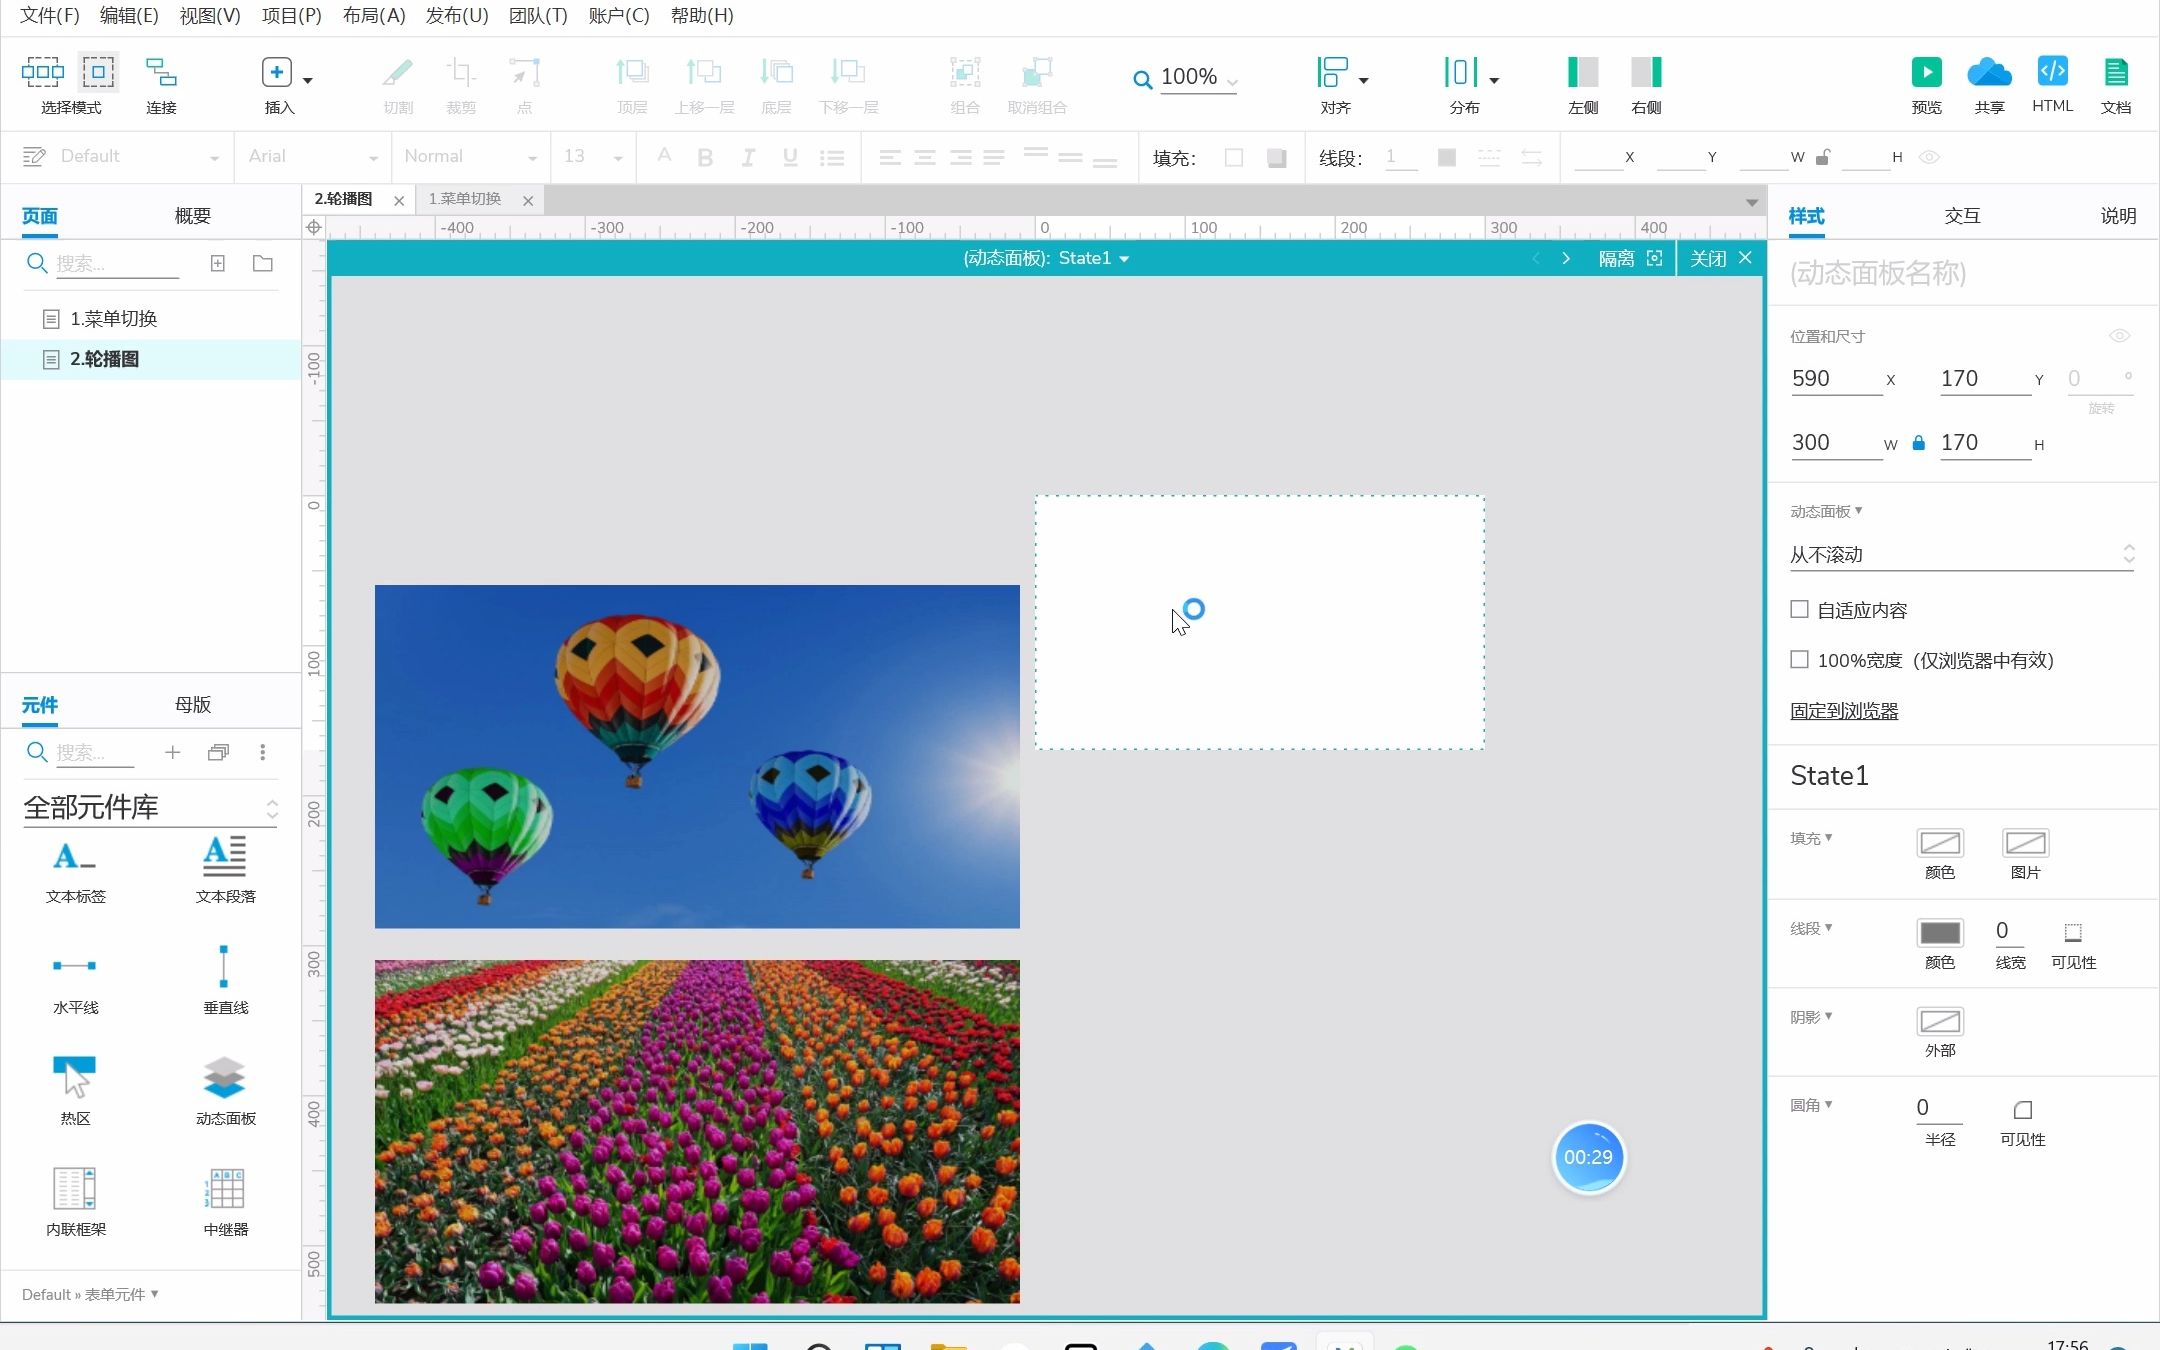The height and width of the screenshot is (1350, 2160).
Task: Click the Repeater (中继器) widget icon
Action: click(224, 1189)
